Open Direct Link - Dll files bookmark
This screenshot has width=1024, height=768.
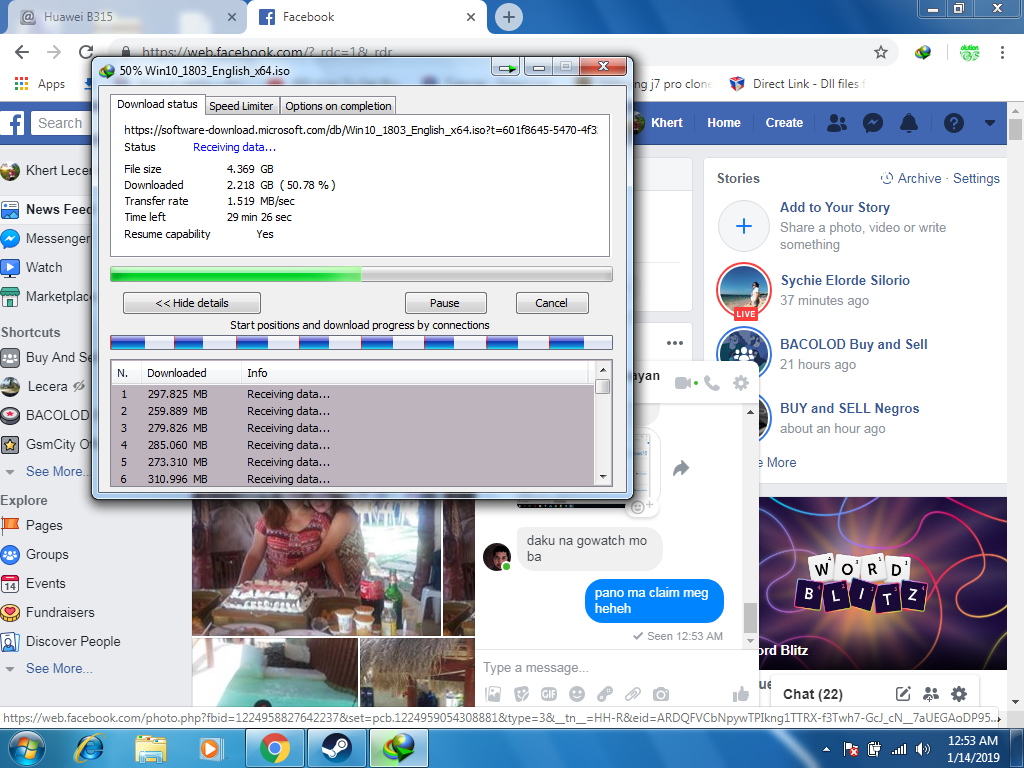[x=797, y=84]
